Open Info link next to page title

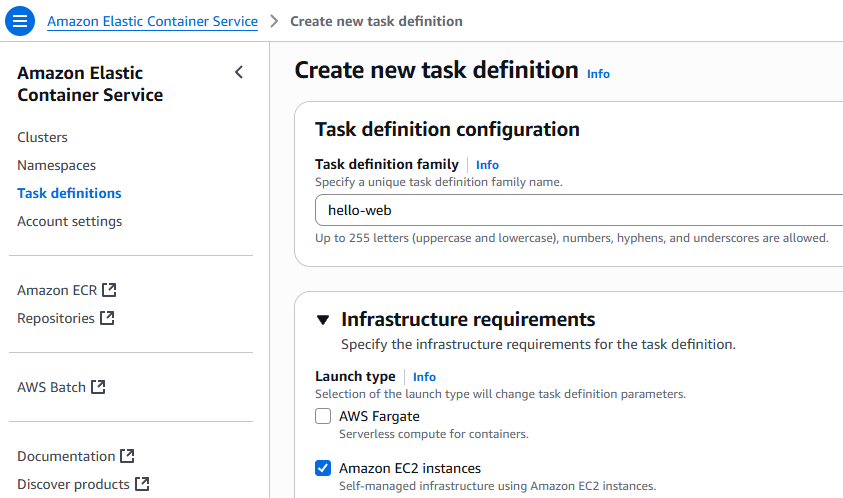coord(598,74)
